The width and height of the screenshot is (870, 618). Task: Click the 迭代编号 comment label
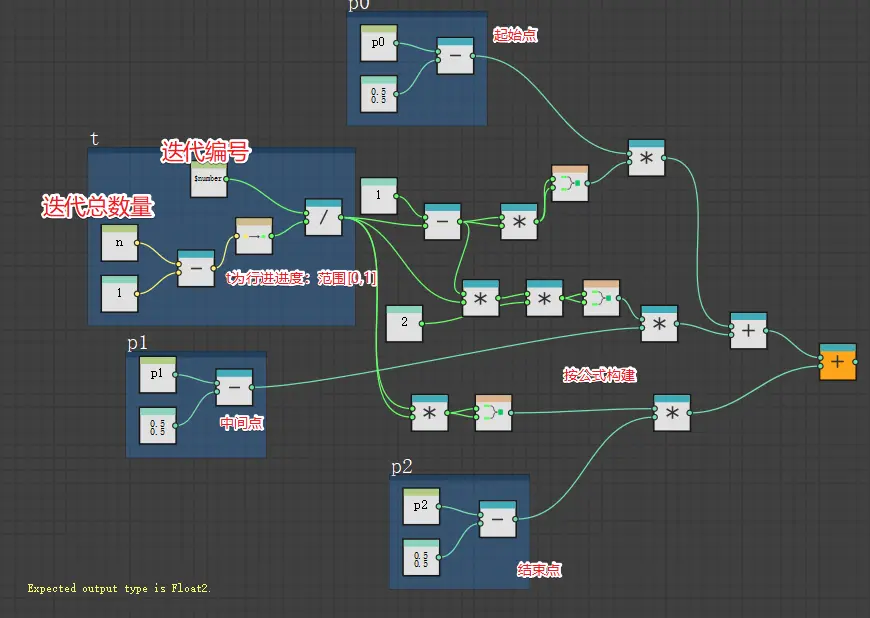pyautogui.click(x=206, y=151)
